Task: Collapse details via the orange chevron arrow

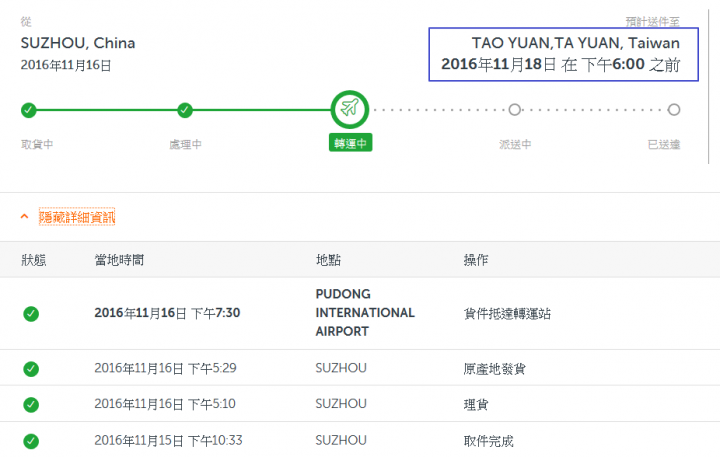Action: [25, 216]
